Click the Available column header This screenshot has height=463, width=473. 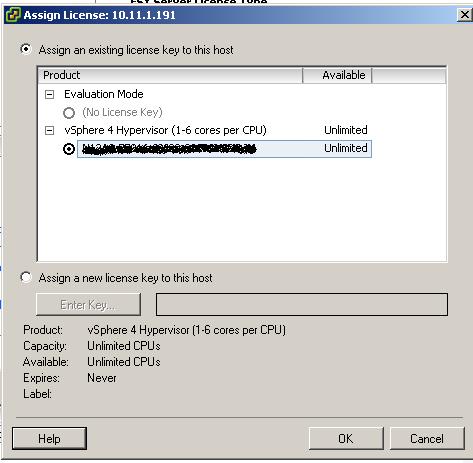[x=337, y=75]
